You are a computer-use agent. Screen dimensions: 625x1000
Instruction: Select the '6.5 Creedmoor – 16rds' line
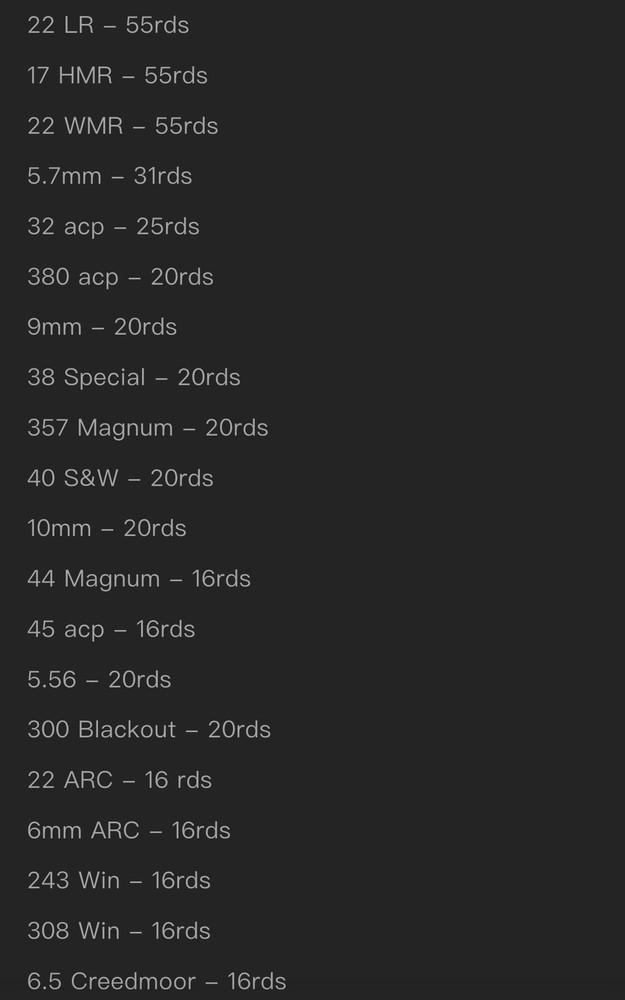(157, 982)
